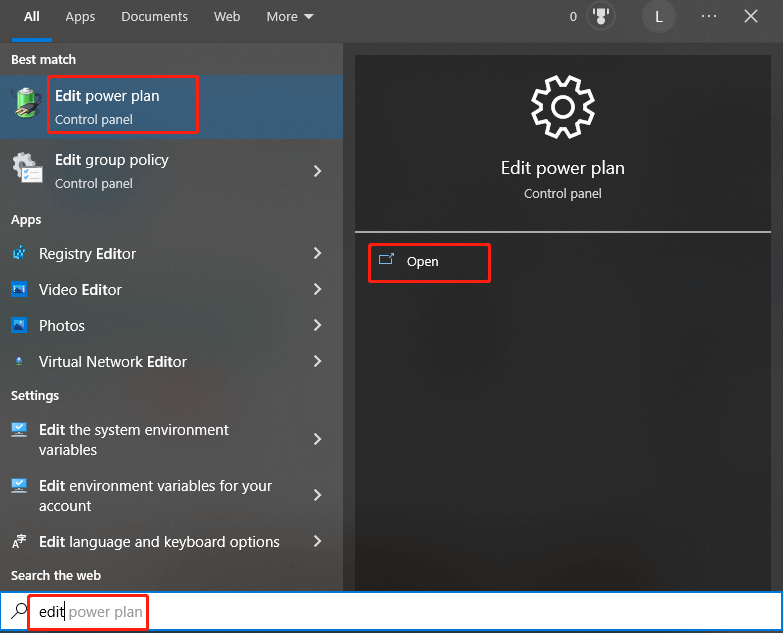Expand the Virtual Network Editor chevron
This screenshot has width=783, height=633.
click(x=317, y=361)
